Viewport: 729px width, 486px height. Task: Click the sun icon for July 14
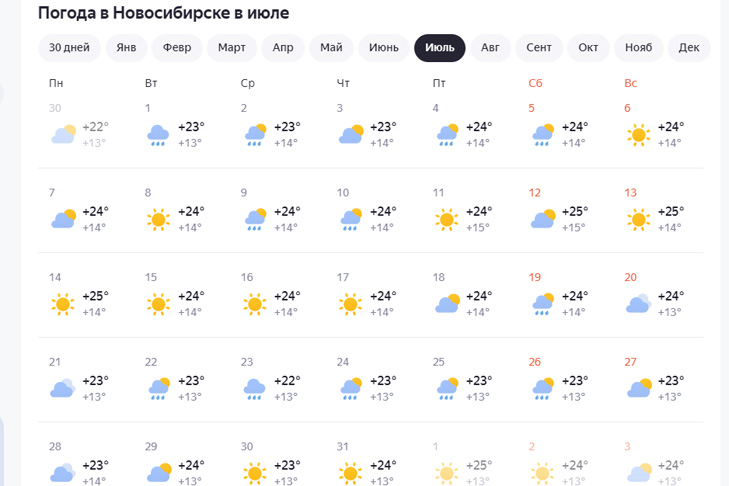click(63, 304)
